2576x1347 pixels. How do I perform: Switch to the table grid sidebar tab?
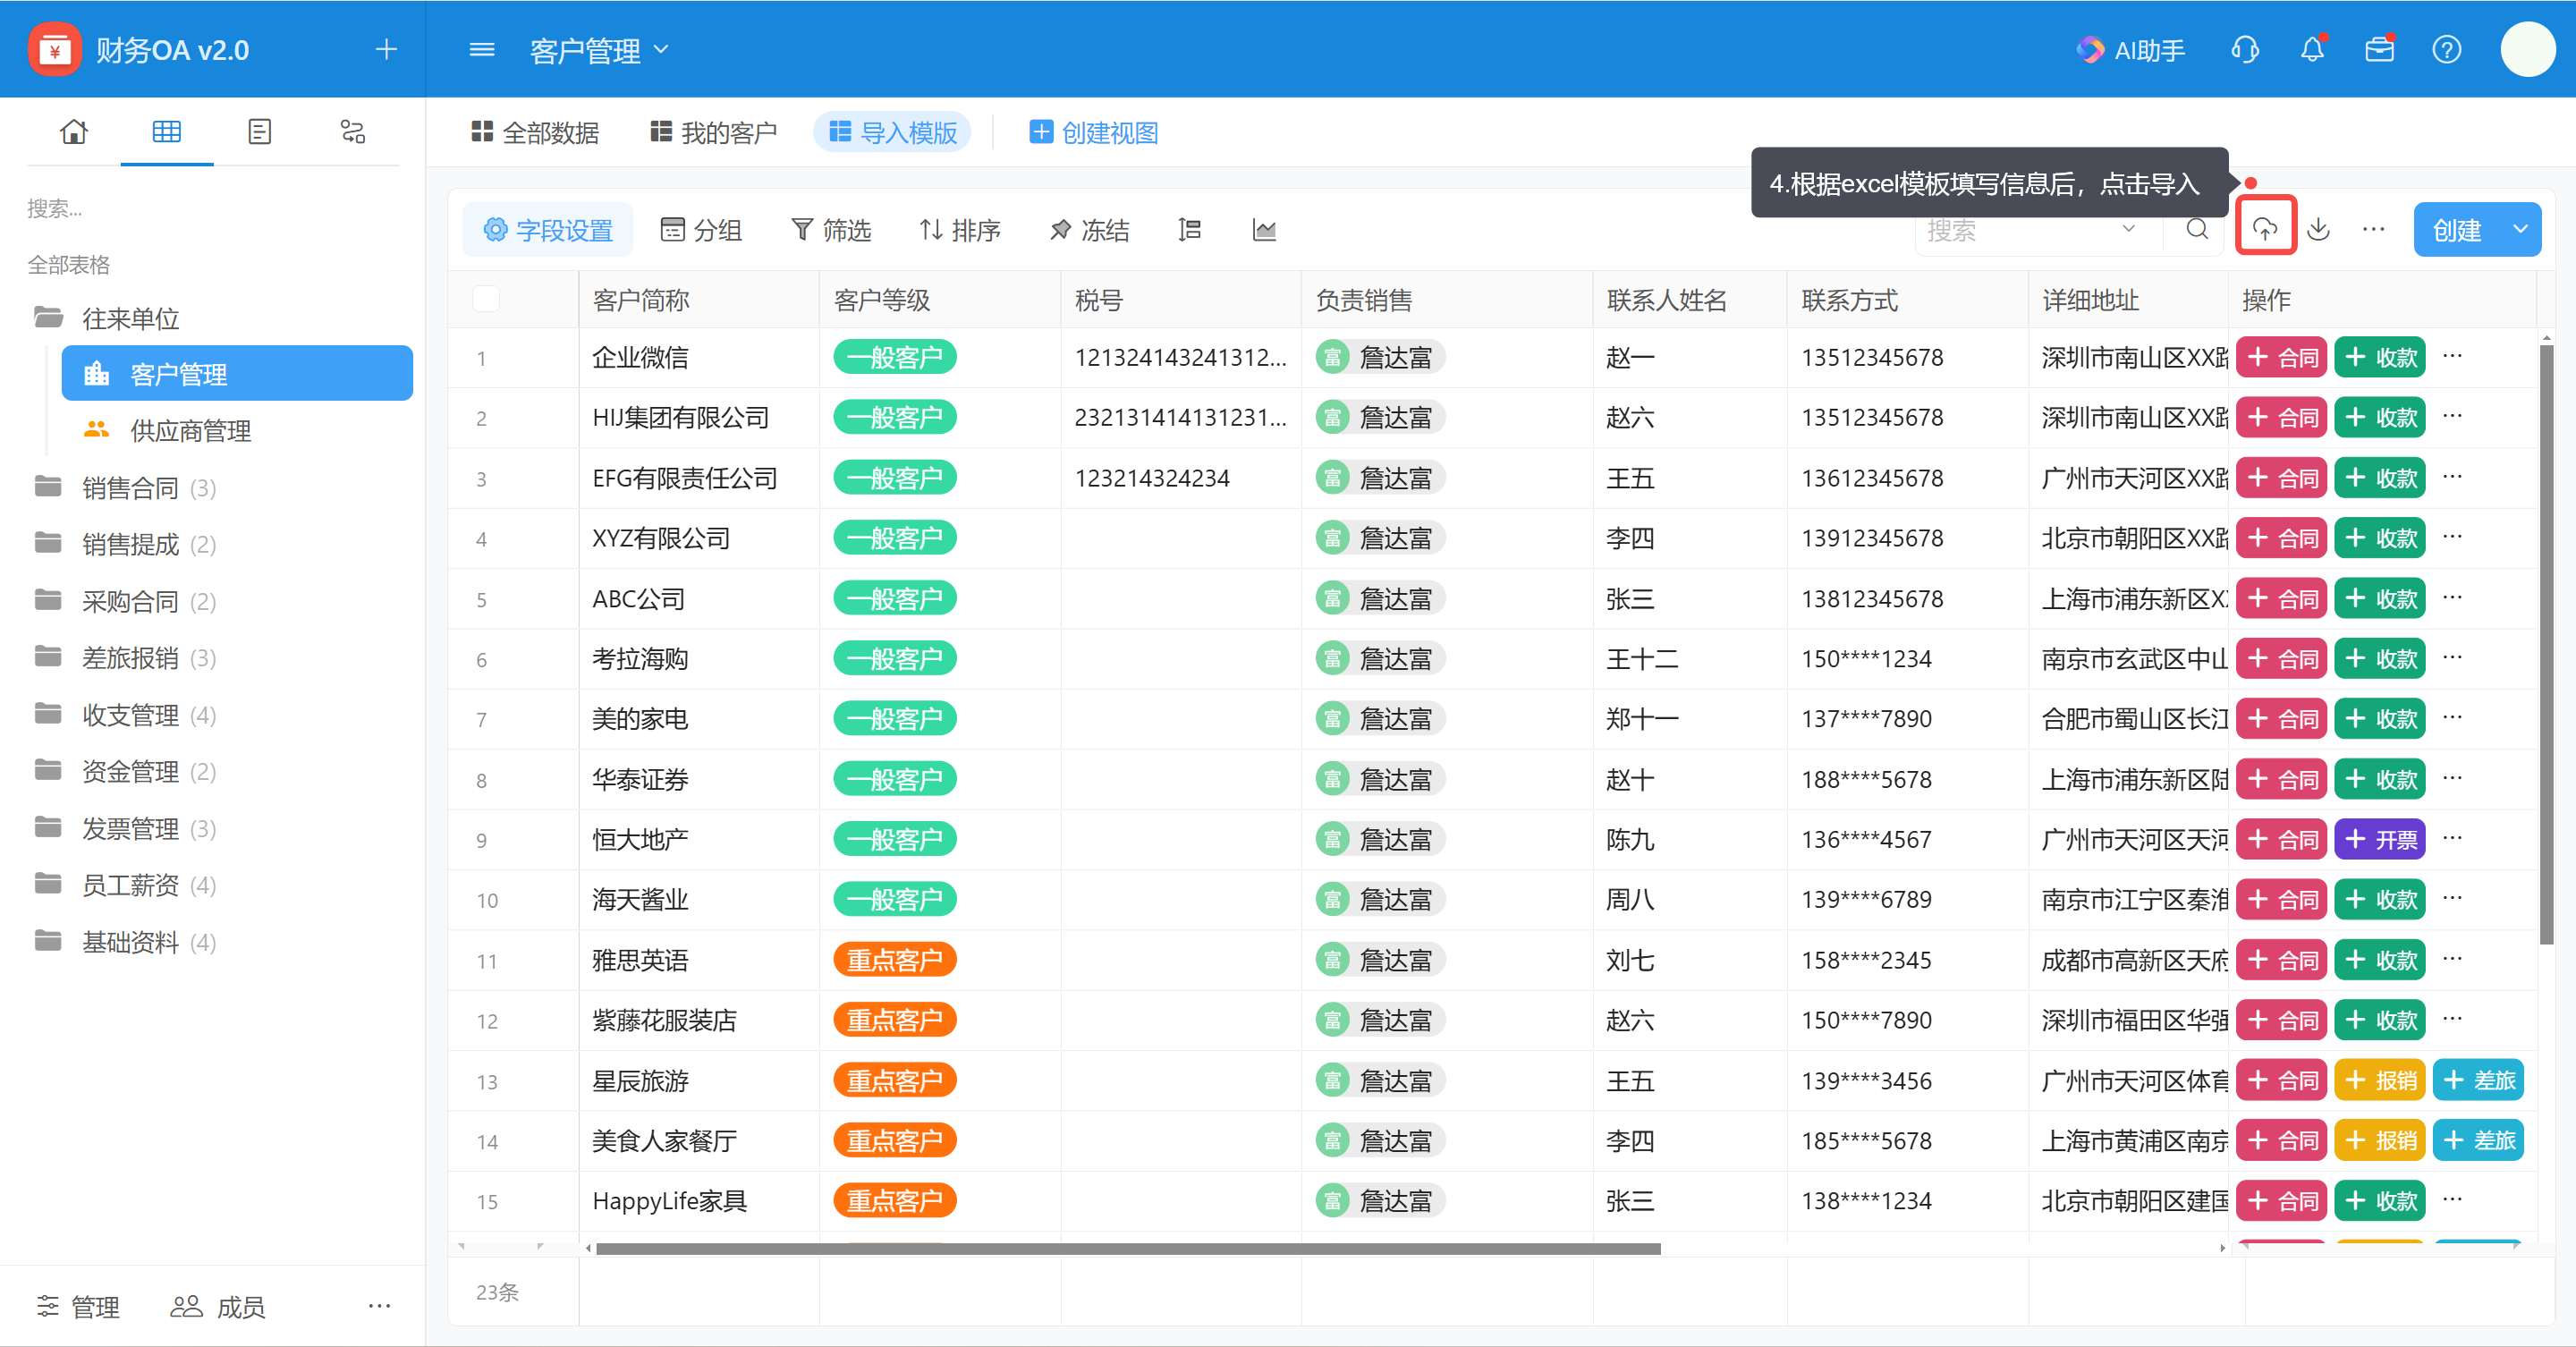tap(167, 132)
